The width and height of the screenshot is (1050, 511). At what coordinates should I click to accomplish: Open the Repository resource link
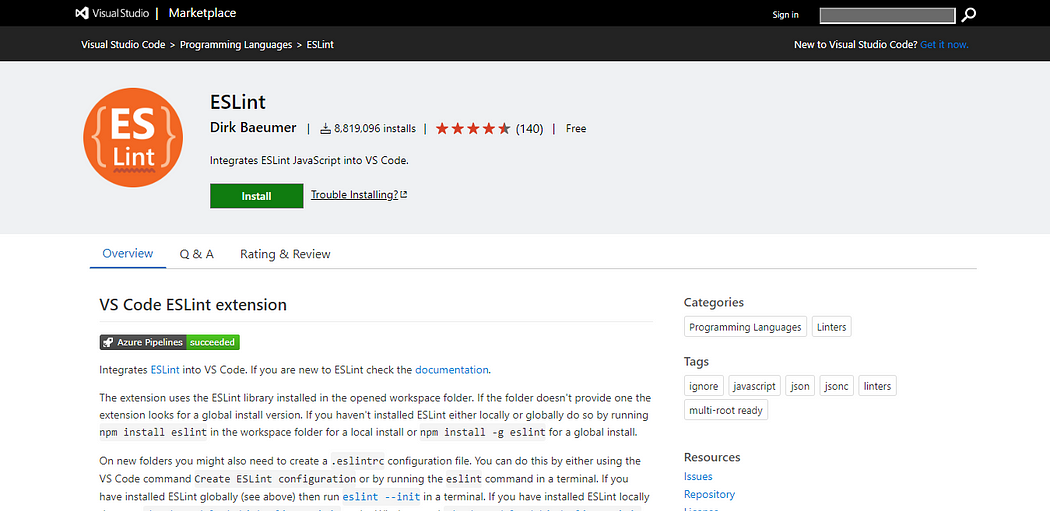pos(709,494)
